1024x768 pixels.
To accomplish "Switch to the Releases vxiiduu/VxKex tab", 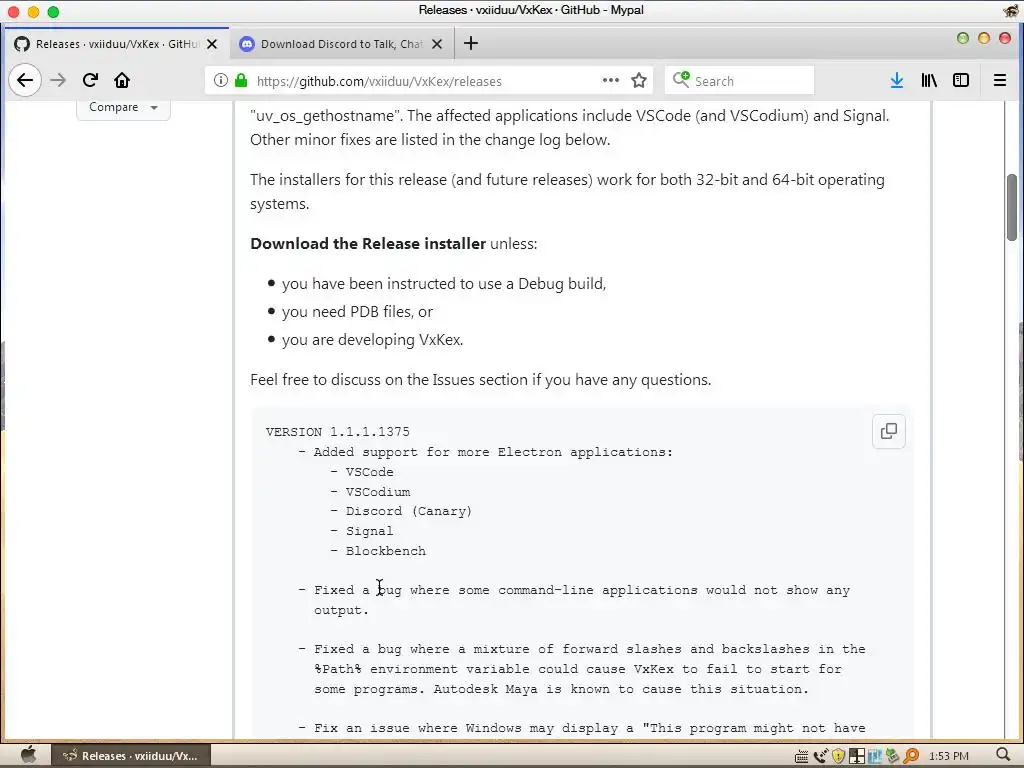I will tap(116, 44).
